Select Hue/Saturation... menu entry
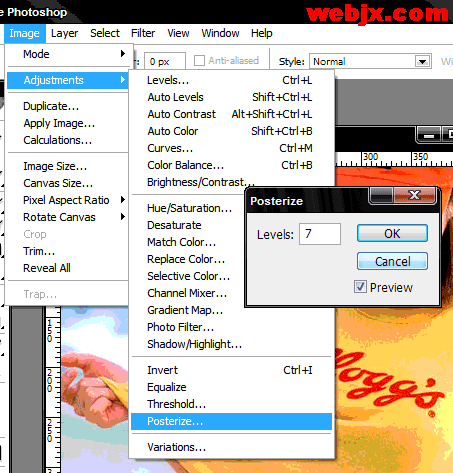 pyautogui.click(x=189, y=208)
